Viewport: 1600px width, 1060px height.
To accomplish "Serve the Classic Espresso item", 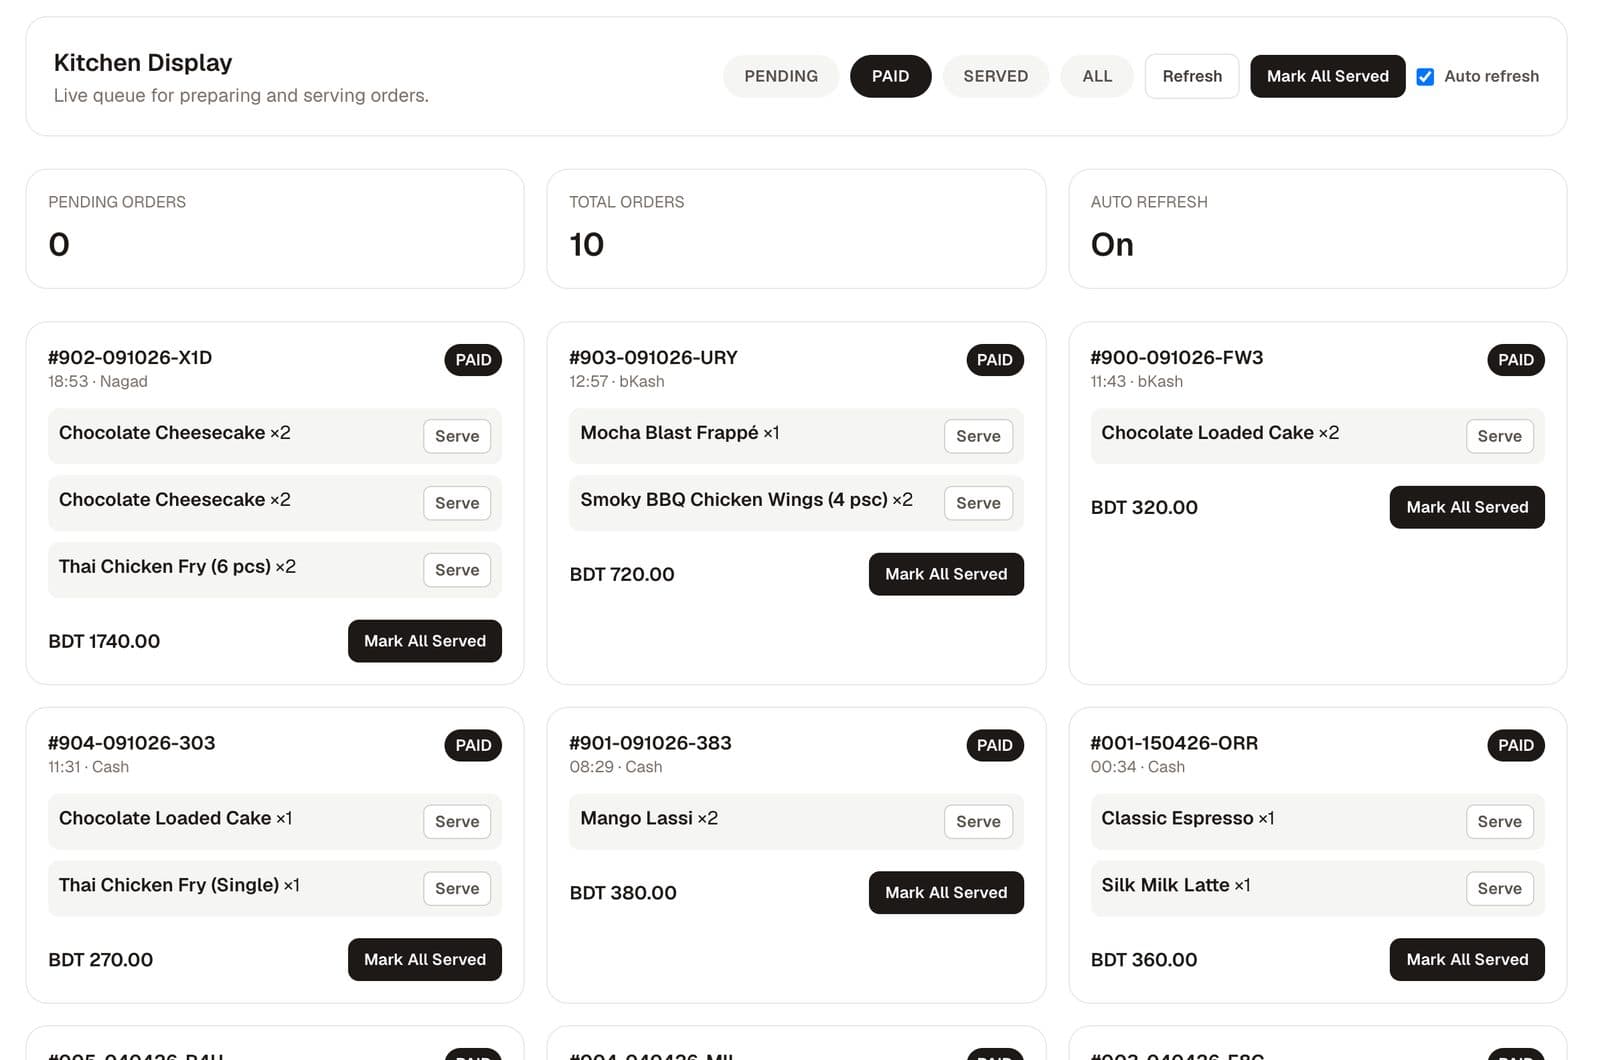I will coord(1499,822).
